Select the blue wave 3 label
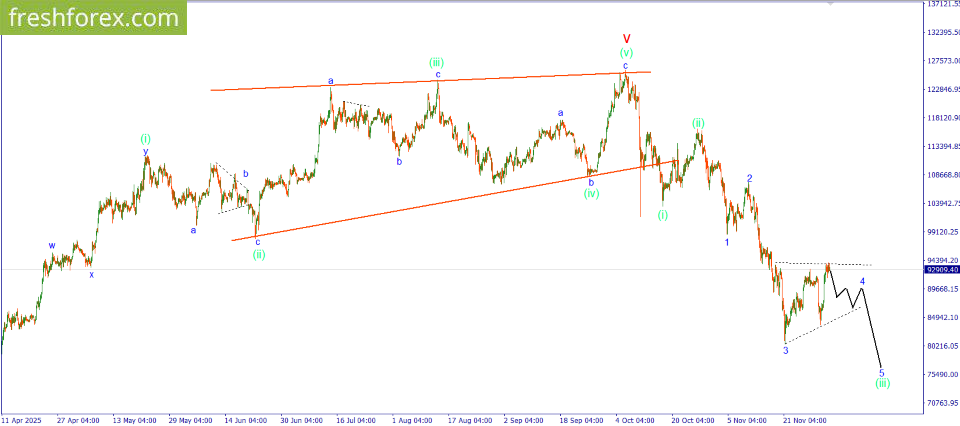Screen dimensions: 960x426 pos(785,350)
